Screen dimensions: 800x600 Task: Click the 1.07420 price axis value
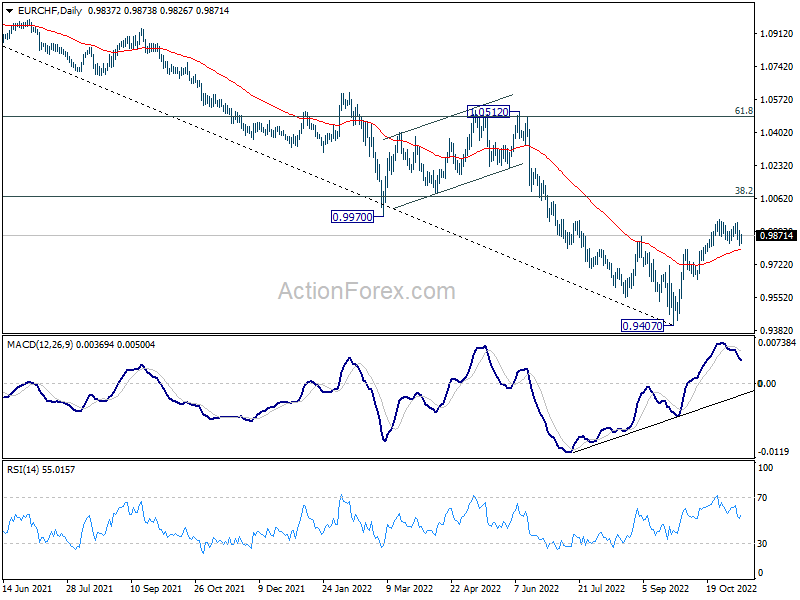pos(777,67)
